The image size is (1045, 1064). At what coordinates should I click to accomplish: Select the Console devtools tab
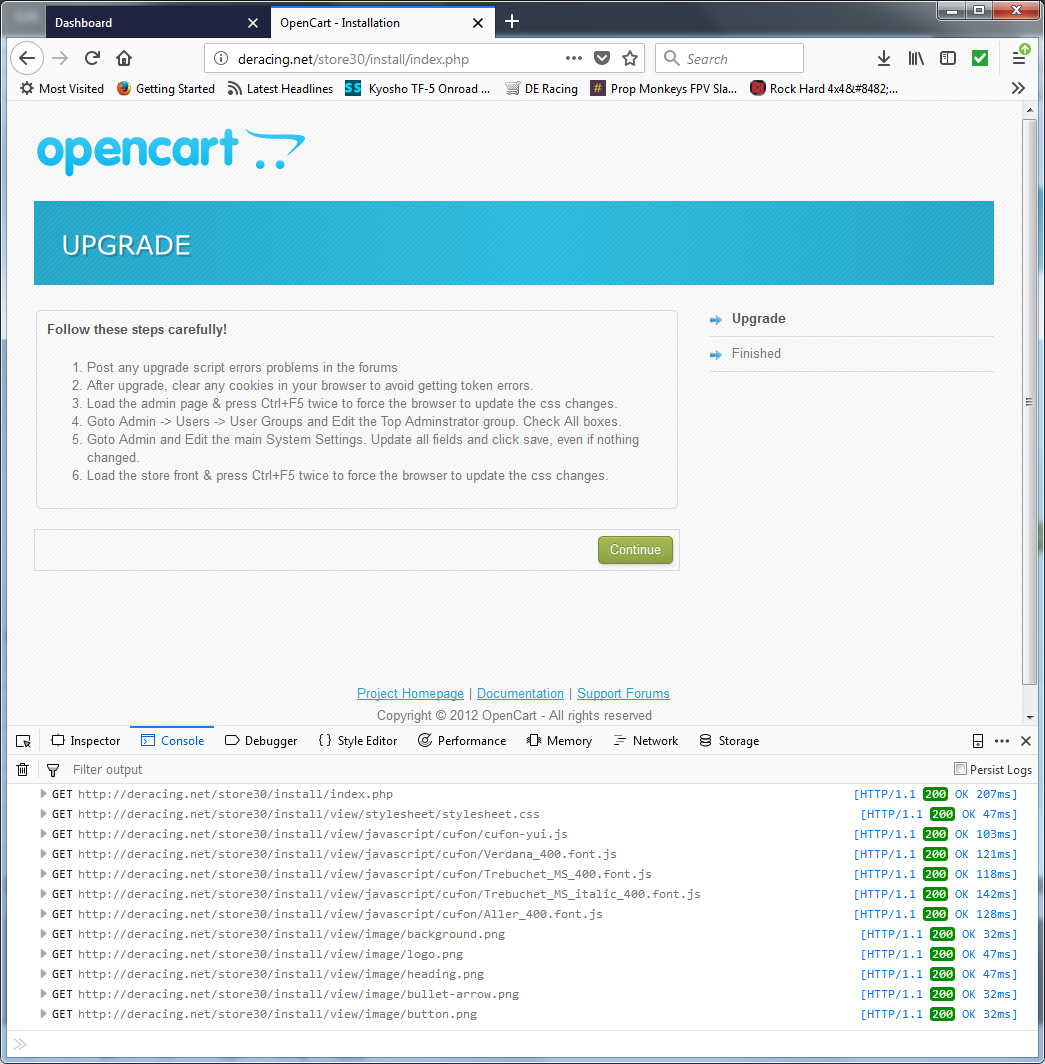click(172, 741)
